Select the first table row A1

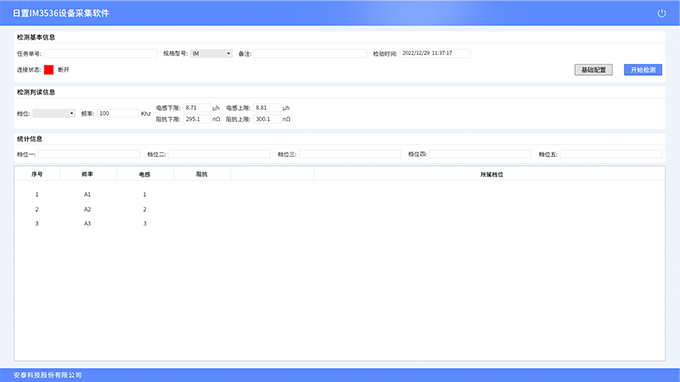pyautogui.click(x=340, y=194)
